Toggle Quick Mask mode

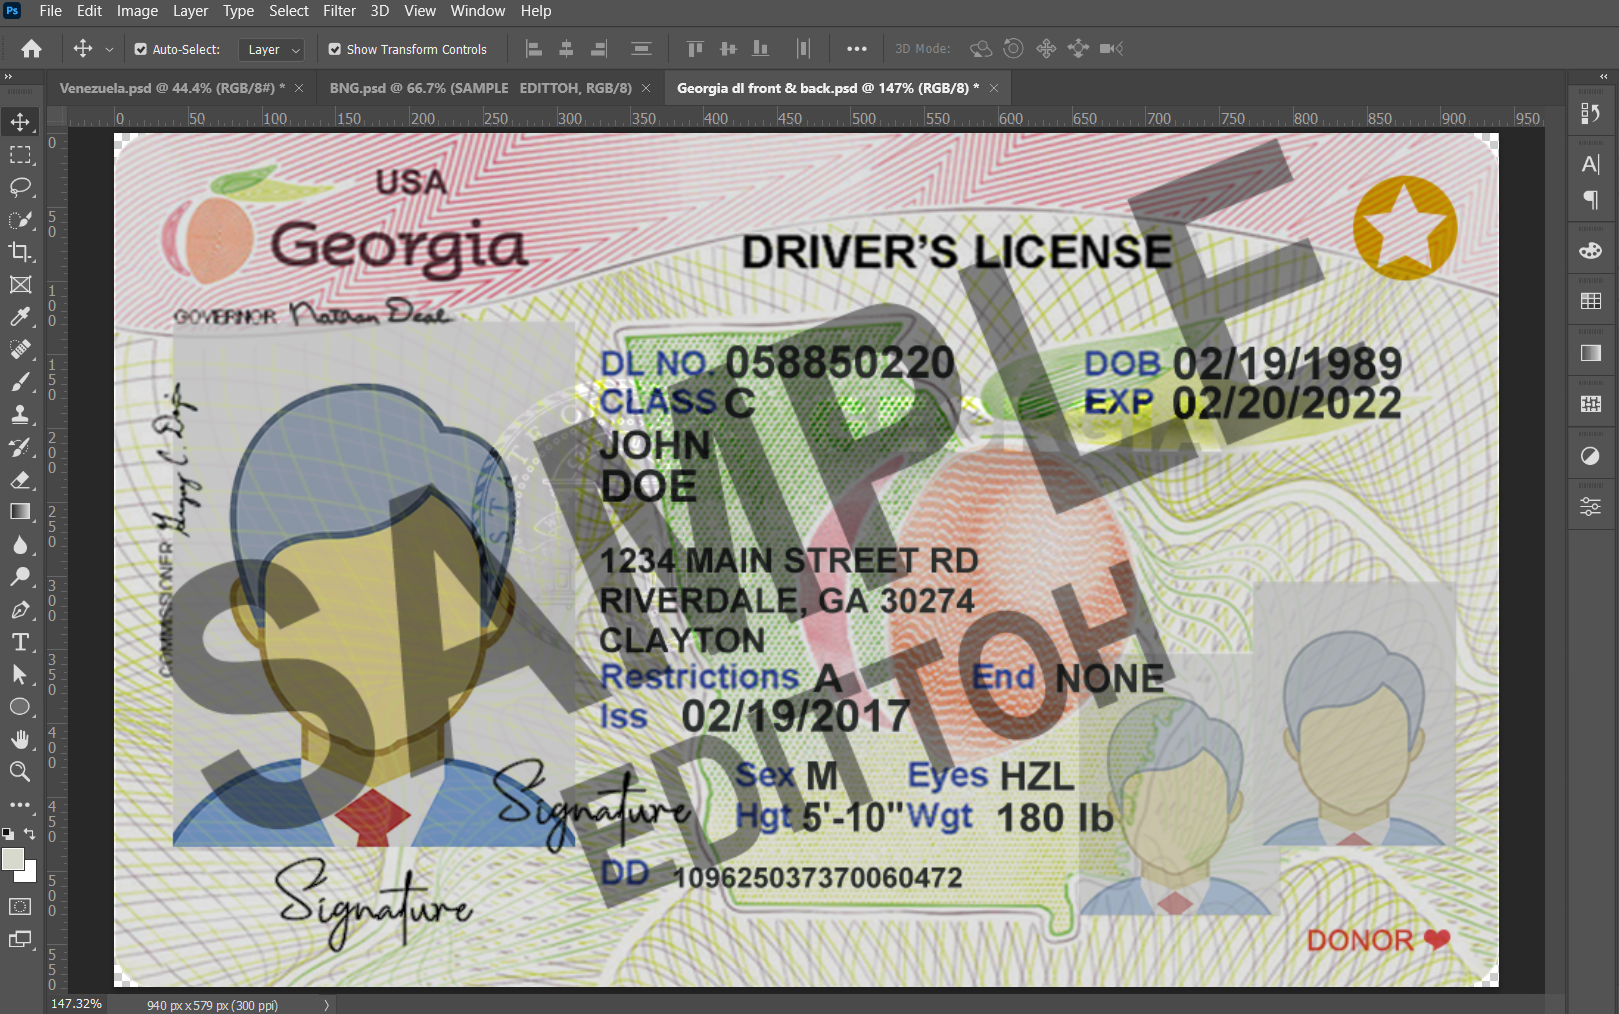[20, 907]
